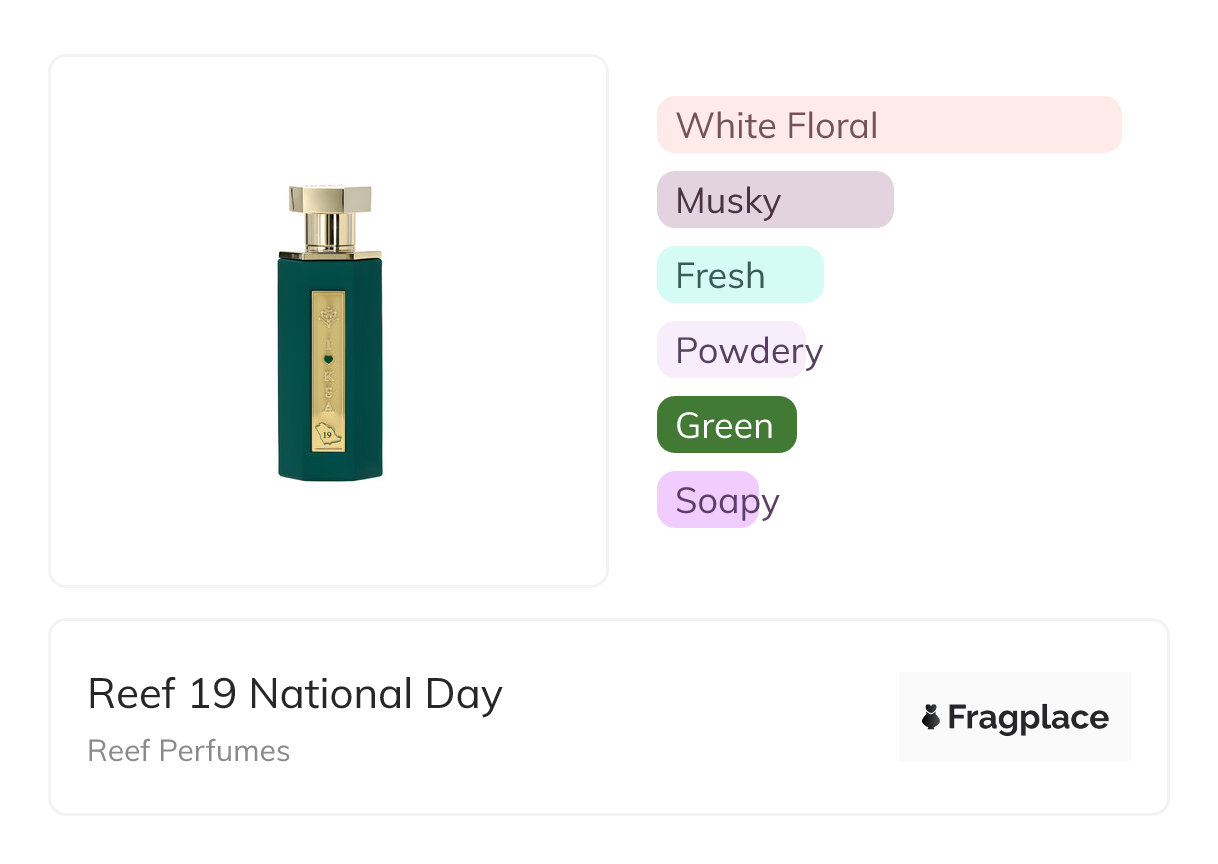1218x864 pixels.
Task: Click the Fragplace wordmark text
Action: click(x=1027, y=717)
